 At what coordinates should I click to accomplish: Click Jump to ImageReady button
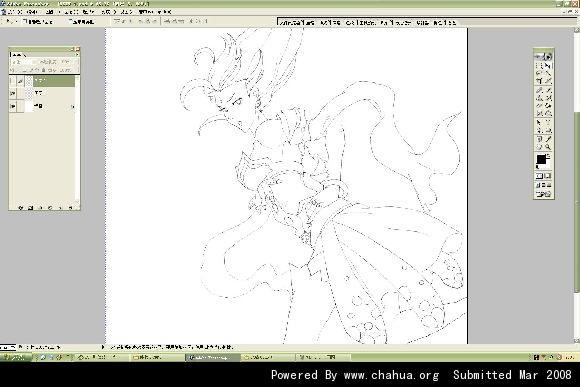point(544,194)
